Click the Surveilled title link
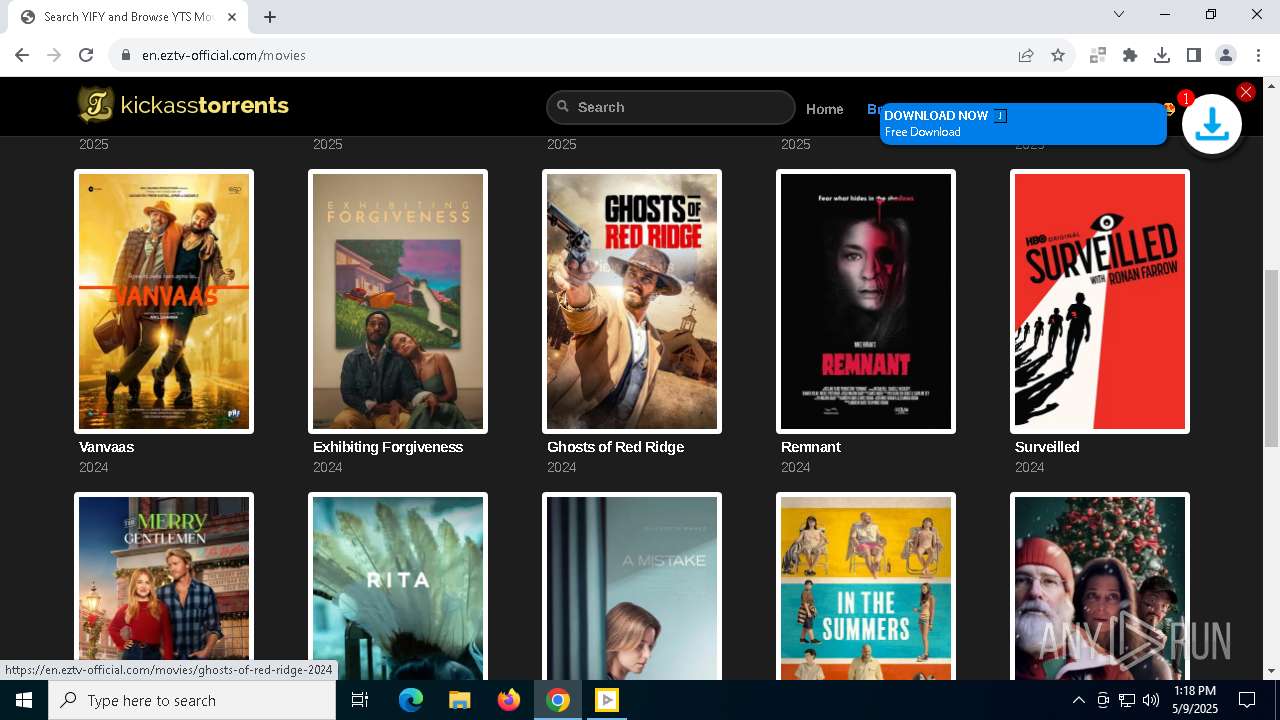Image resolution: width=1280 pixels, height=720 pixels. point(1047,447)
